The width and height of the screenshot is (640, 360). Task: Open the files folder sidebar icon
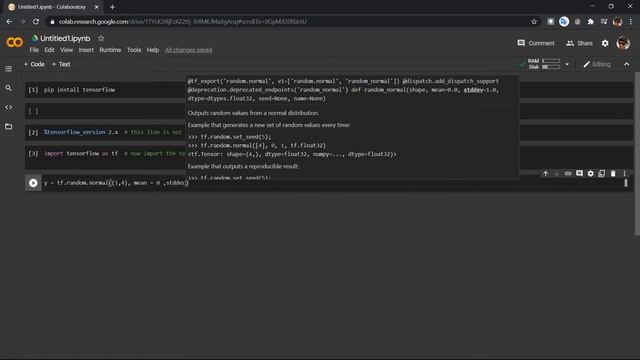(8, 127)
